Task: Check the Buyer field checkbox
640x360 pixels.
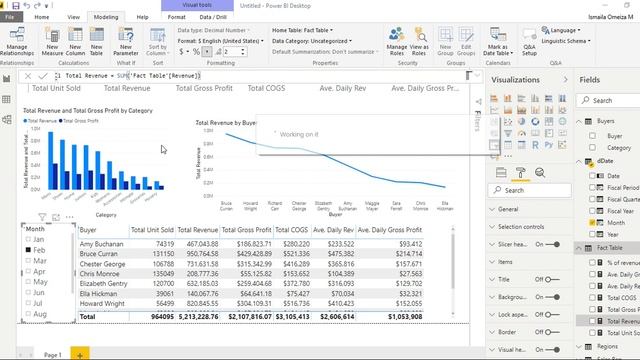Action: [592, 136]
